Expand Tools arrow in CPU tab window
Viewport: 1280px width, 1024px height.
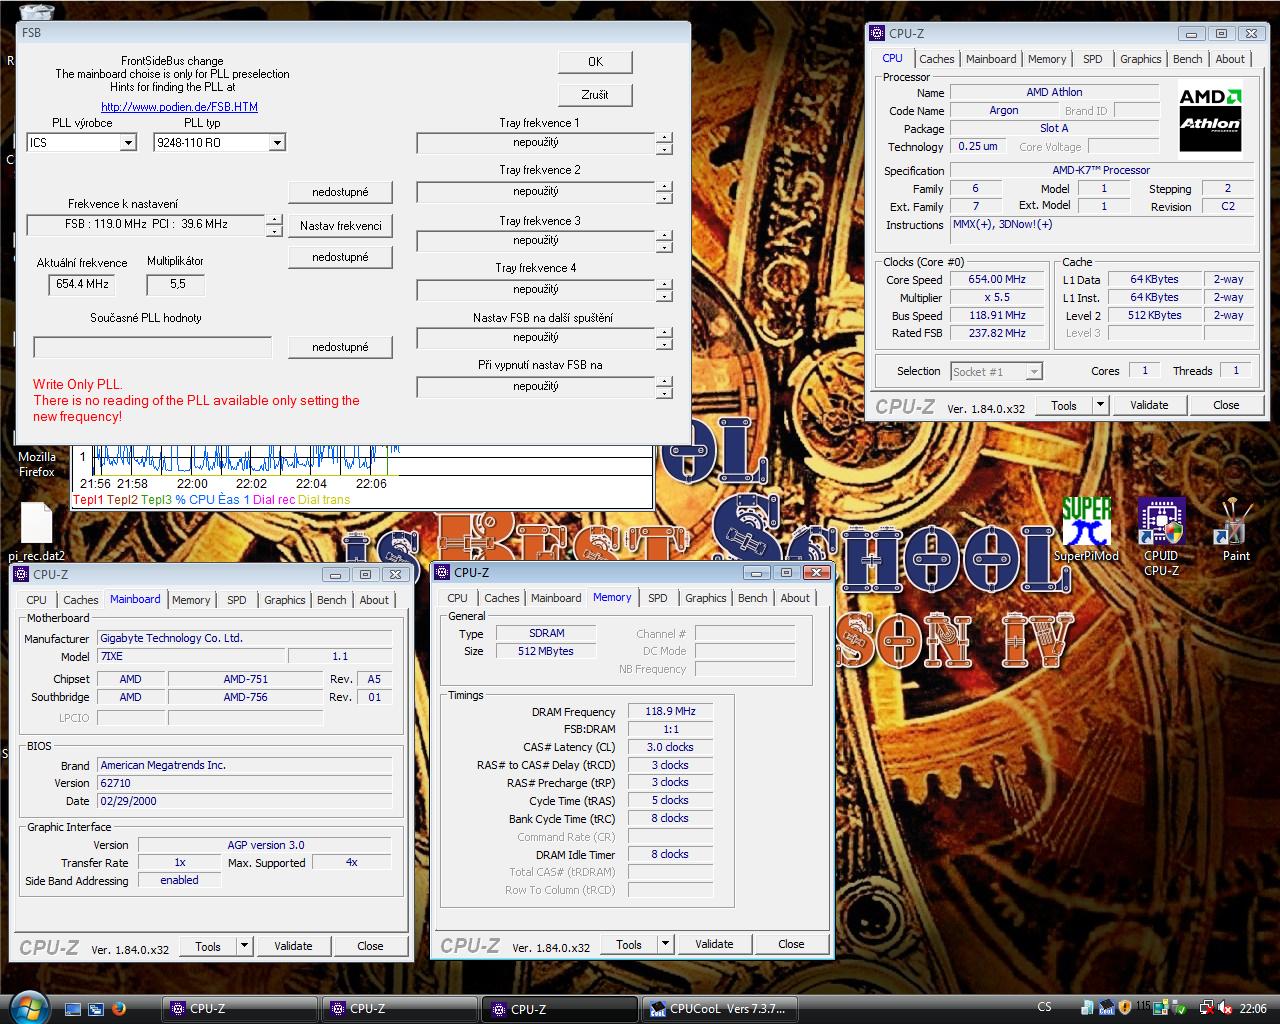click(1100, 405)
